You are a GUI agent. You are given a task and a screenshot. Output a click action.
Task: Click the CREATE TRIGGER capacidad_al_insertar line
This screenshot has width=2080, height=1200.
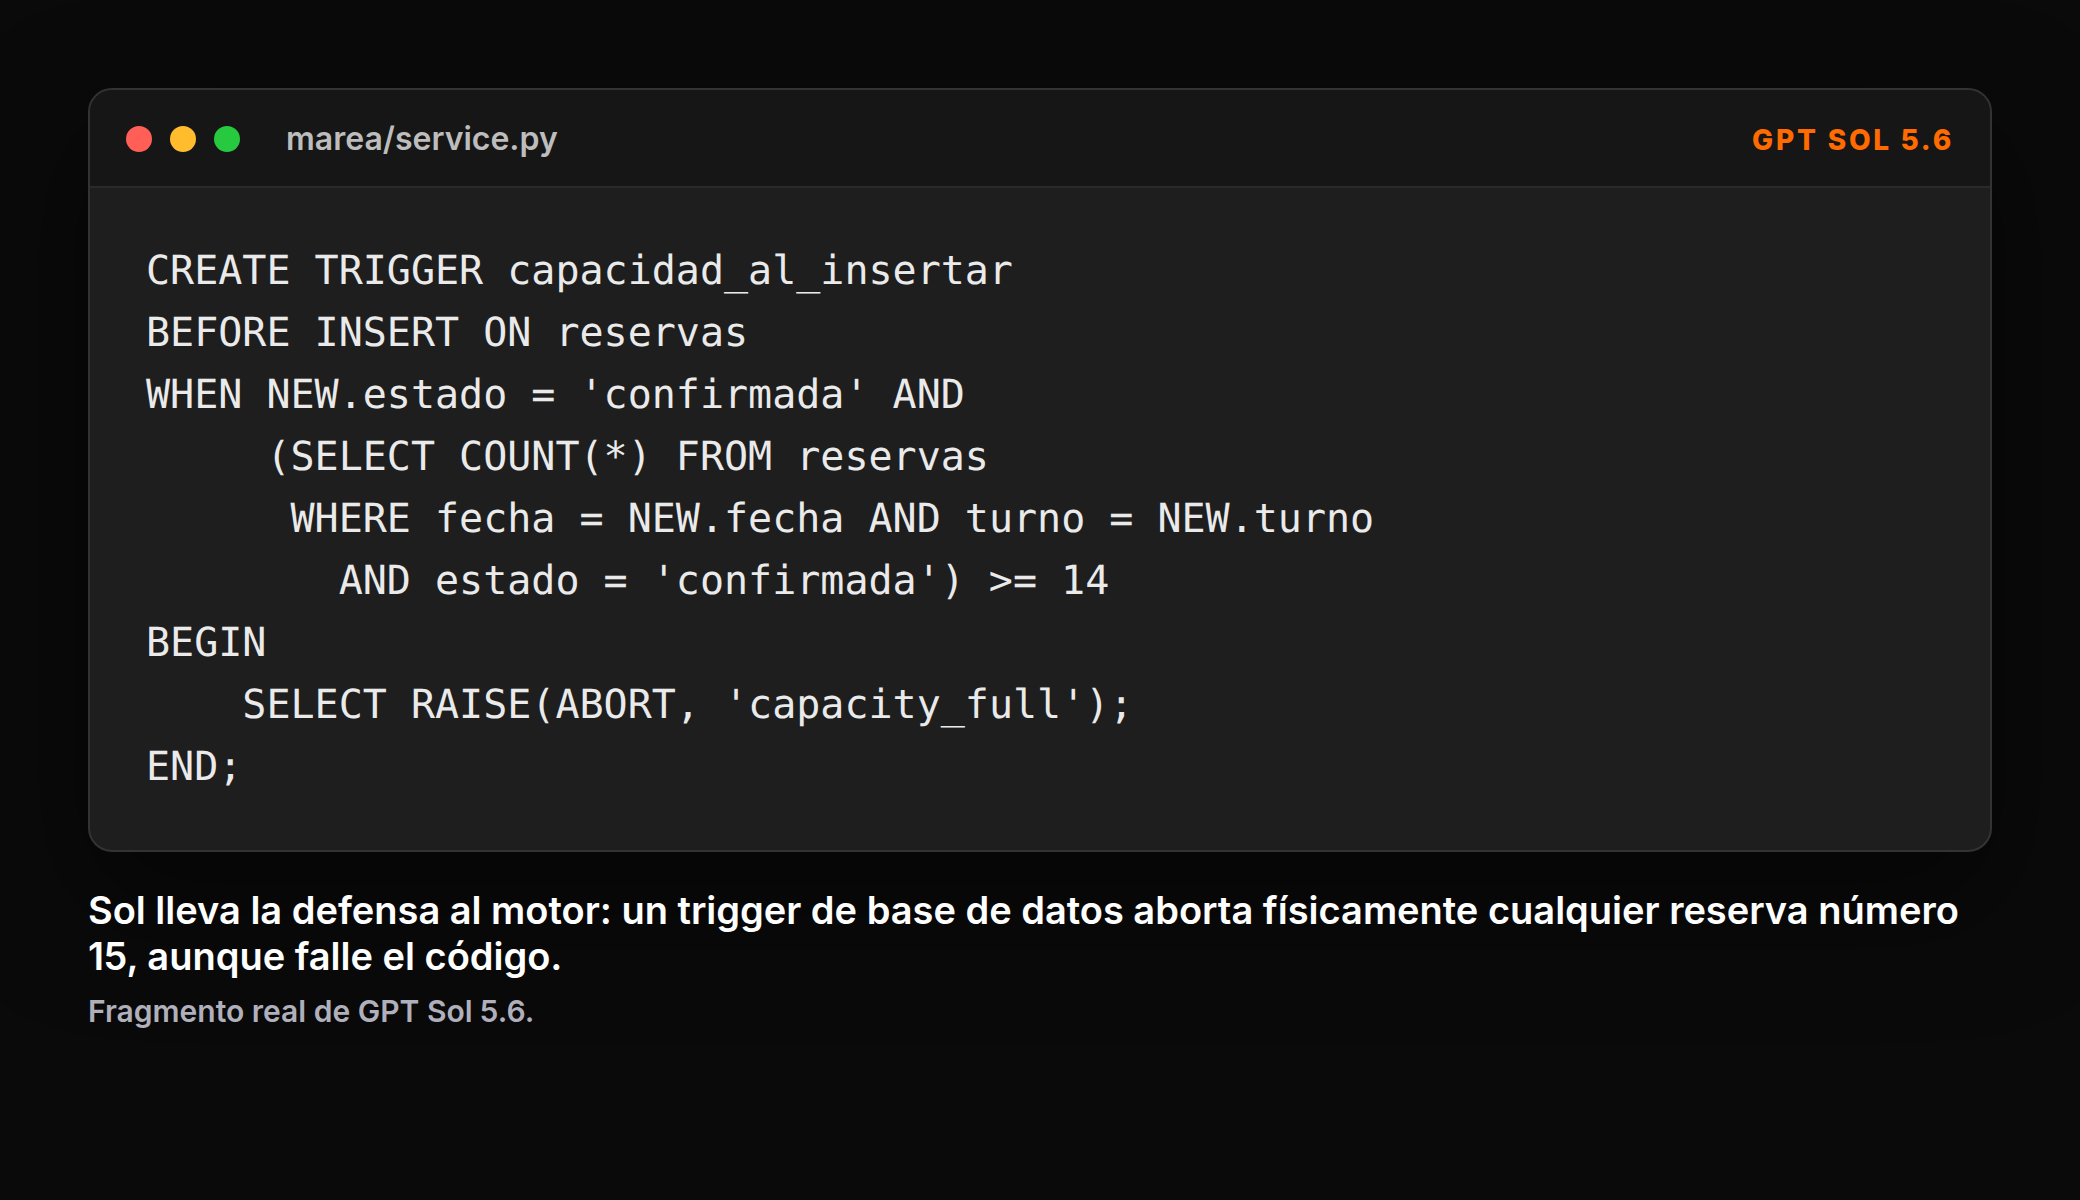pyautogui.click(x=579, y=271)
